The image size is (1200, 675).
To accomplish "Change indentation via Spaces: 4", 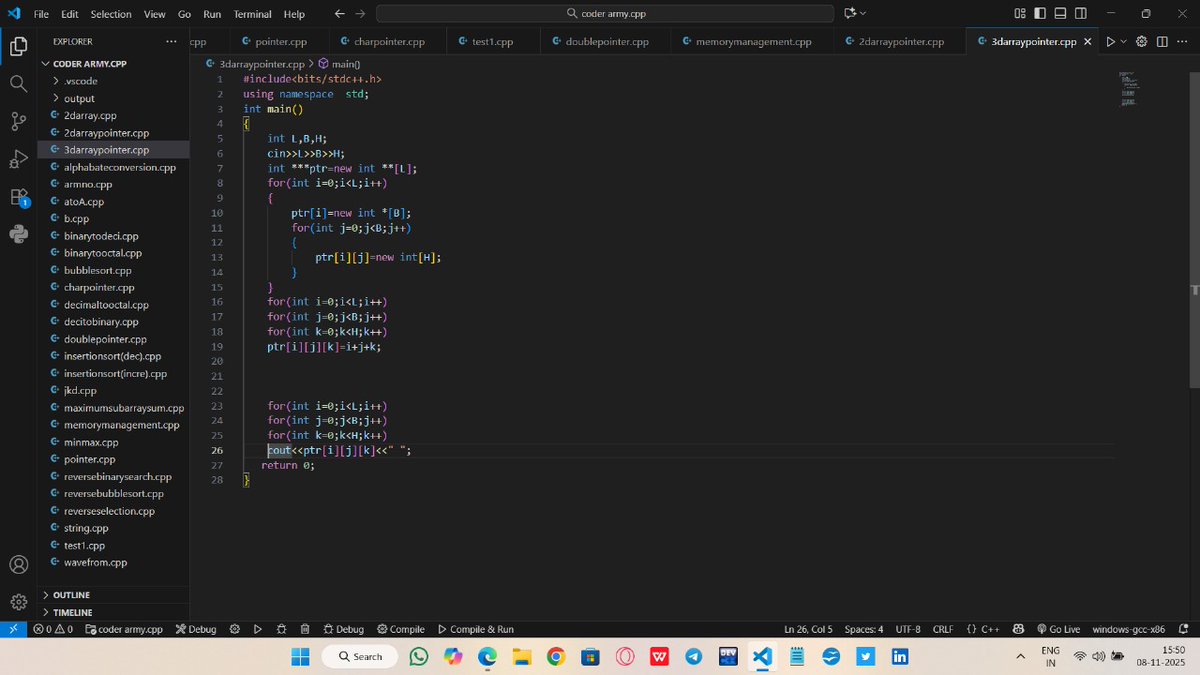I will tap(864, 629).
